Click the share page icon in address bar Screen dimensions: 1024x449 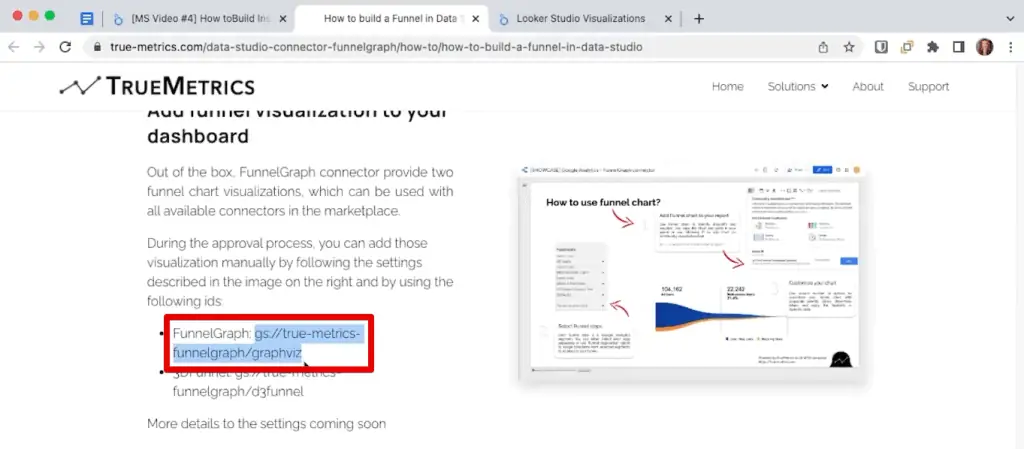pos(823,47)
